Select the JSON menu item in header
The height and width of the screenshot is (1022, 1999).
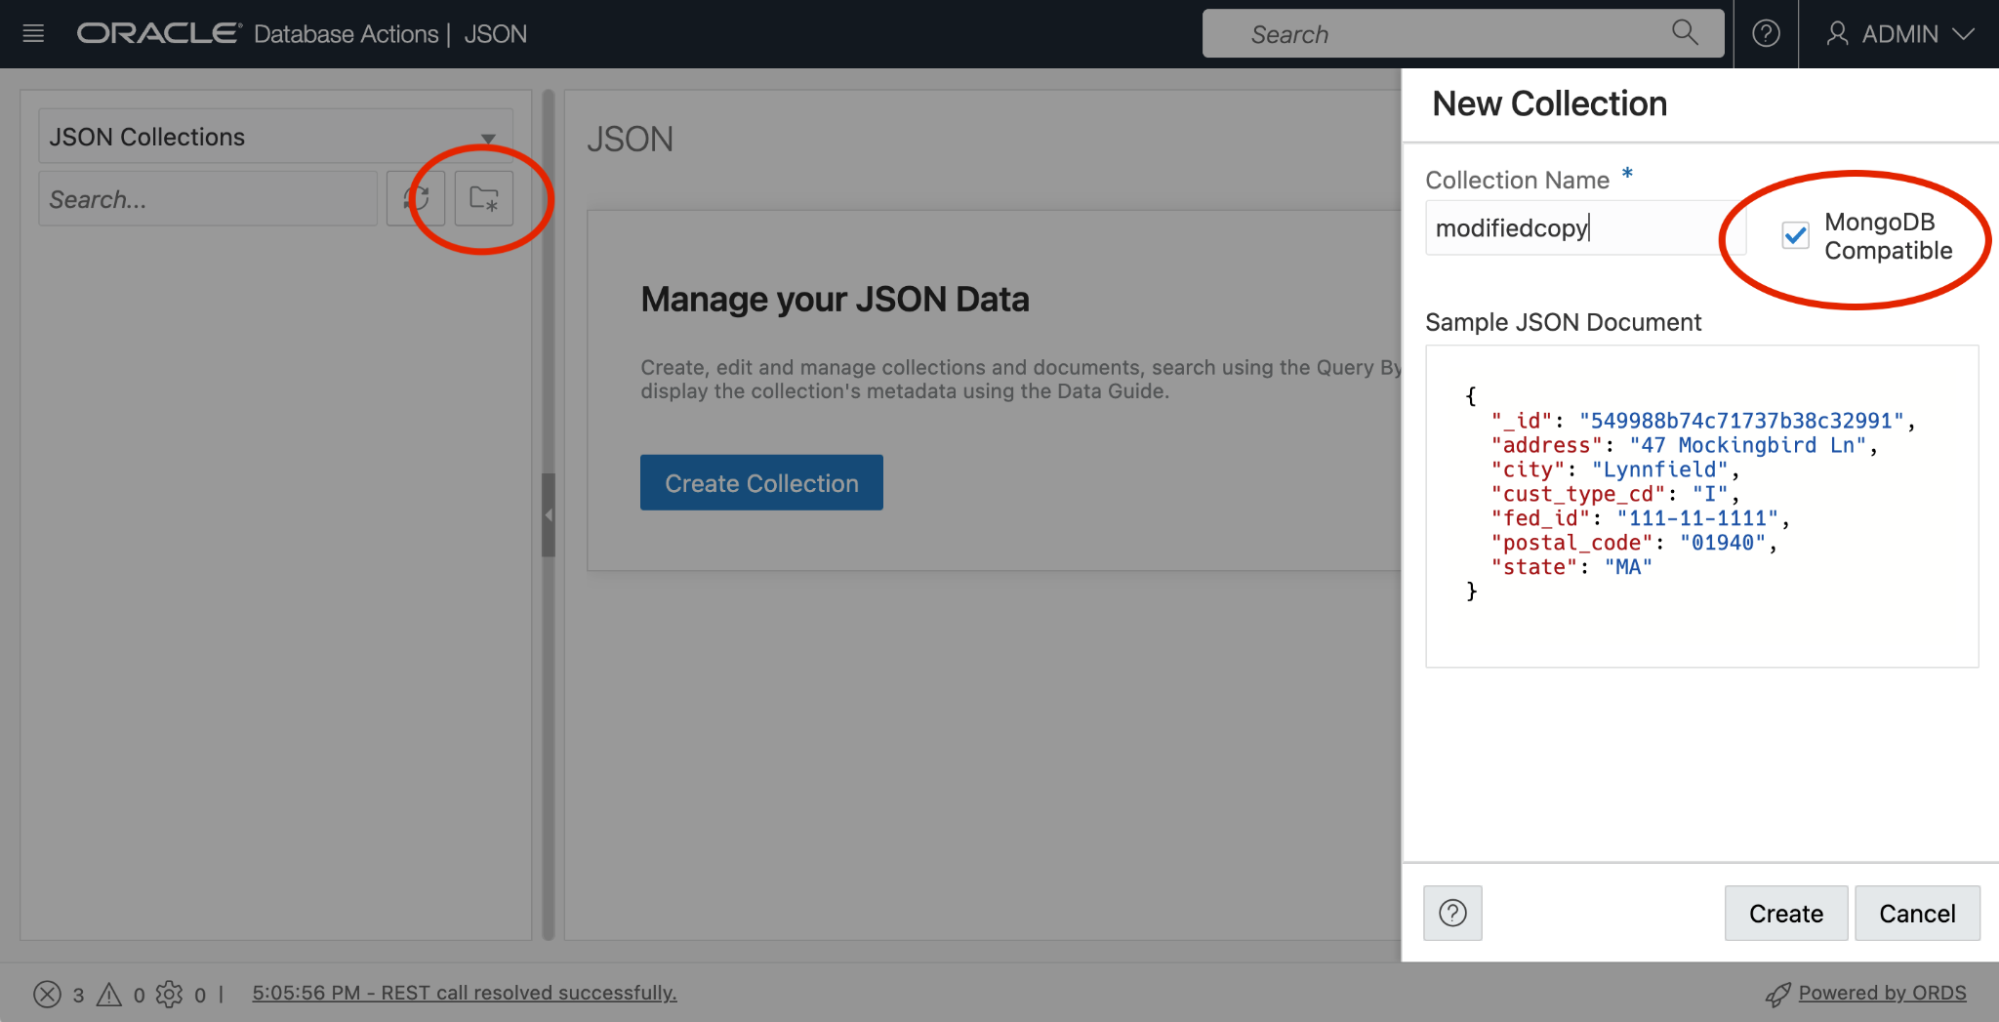pyautogui.click(x=495, y=33)
